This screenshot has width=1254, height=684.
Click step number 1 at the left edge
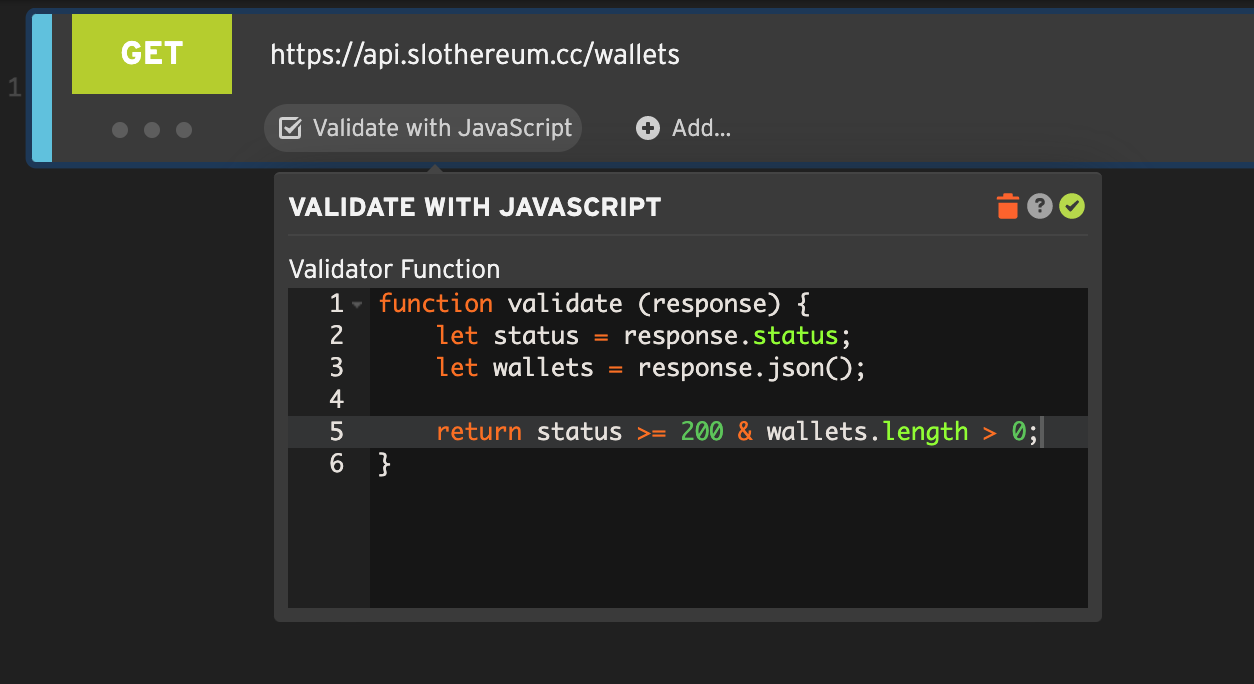pyautogui.click(x=14, y=89)
